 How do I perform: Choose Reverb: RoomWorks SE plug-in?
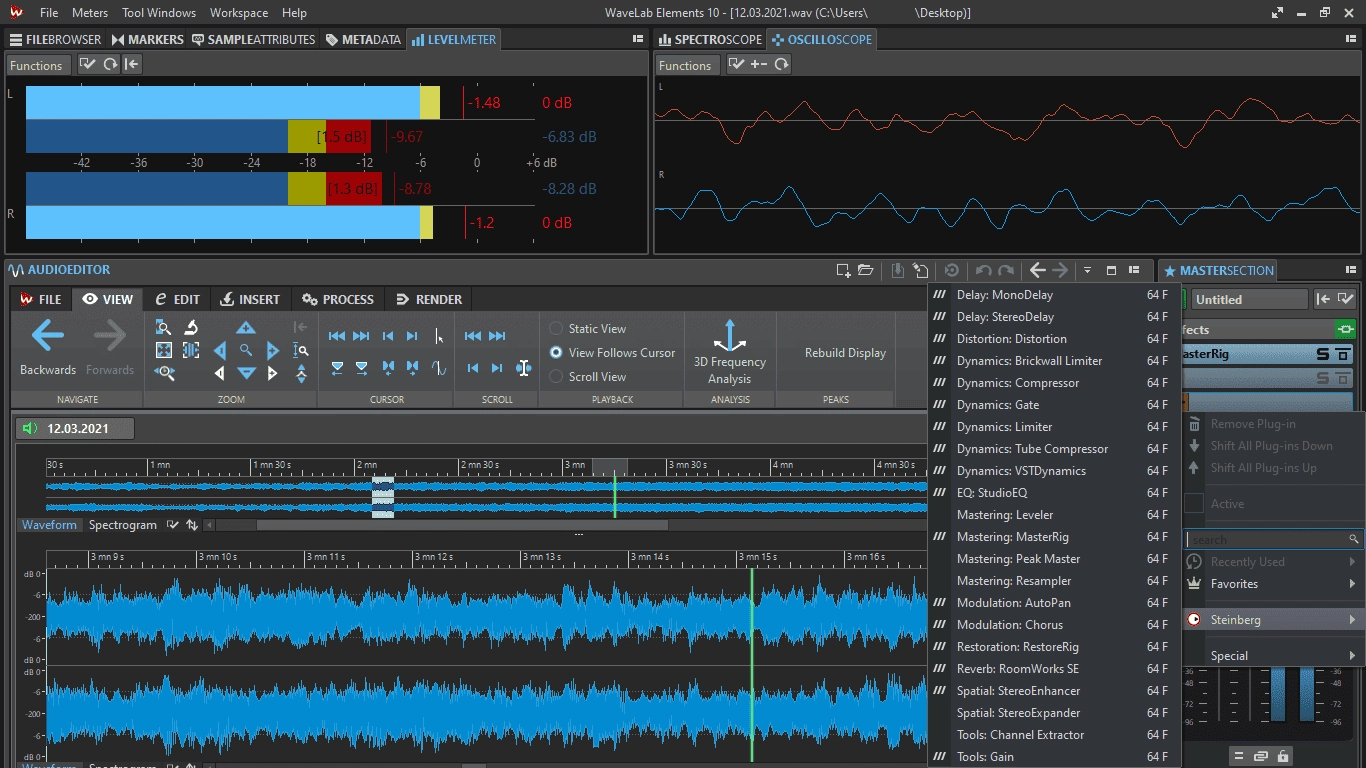(x=1055, y=669)
